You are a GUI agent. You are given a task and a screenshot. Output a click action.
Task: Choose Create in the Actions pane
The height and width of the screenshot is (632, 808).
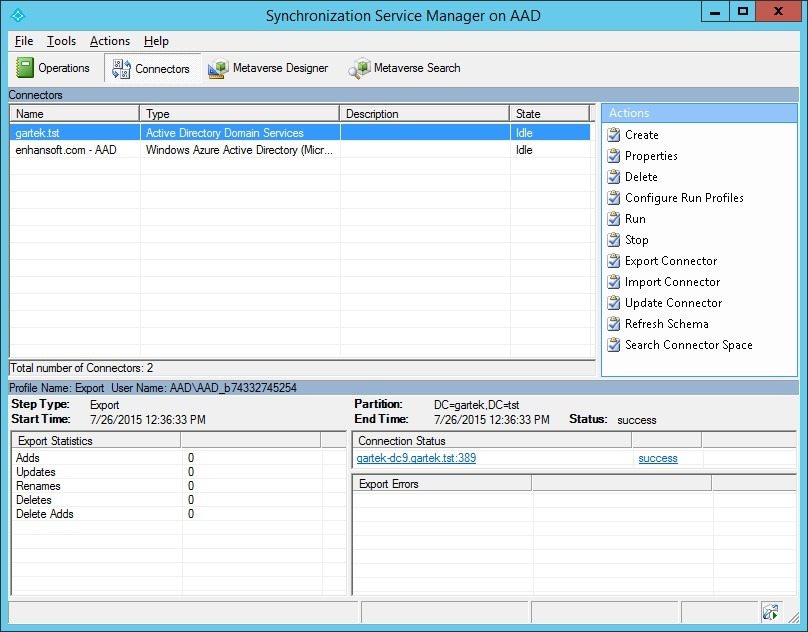pyautogui.click(x=642, y=135)
